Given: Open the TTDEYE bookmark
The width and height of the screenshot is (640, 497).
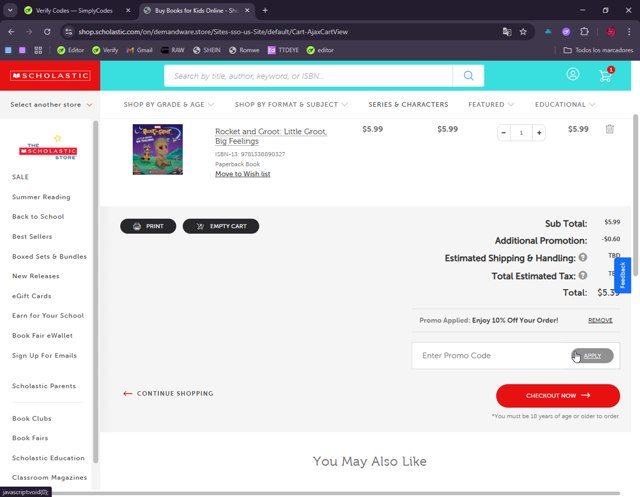Looking at the screenshot, I should 283,50.
